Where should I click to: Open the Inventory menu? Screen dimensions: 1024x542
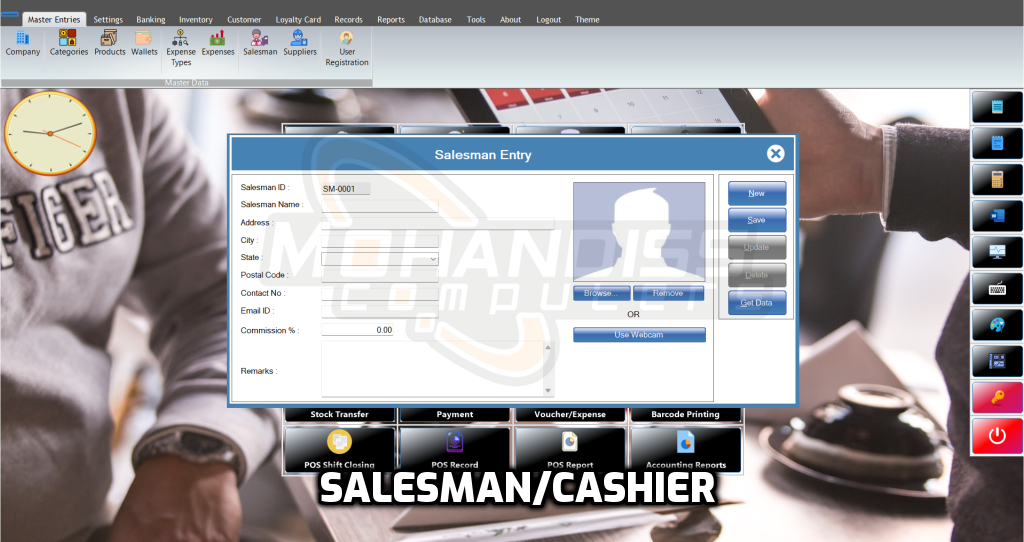click(196, 20)
